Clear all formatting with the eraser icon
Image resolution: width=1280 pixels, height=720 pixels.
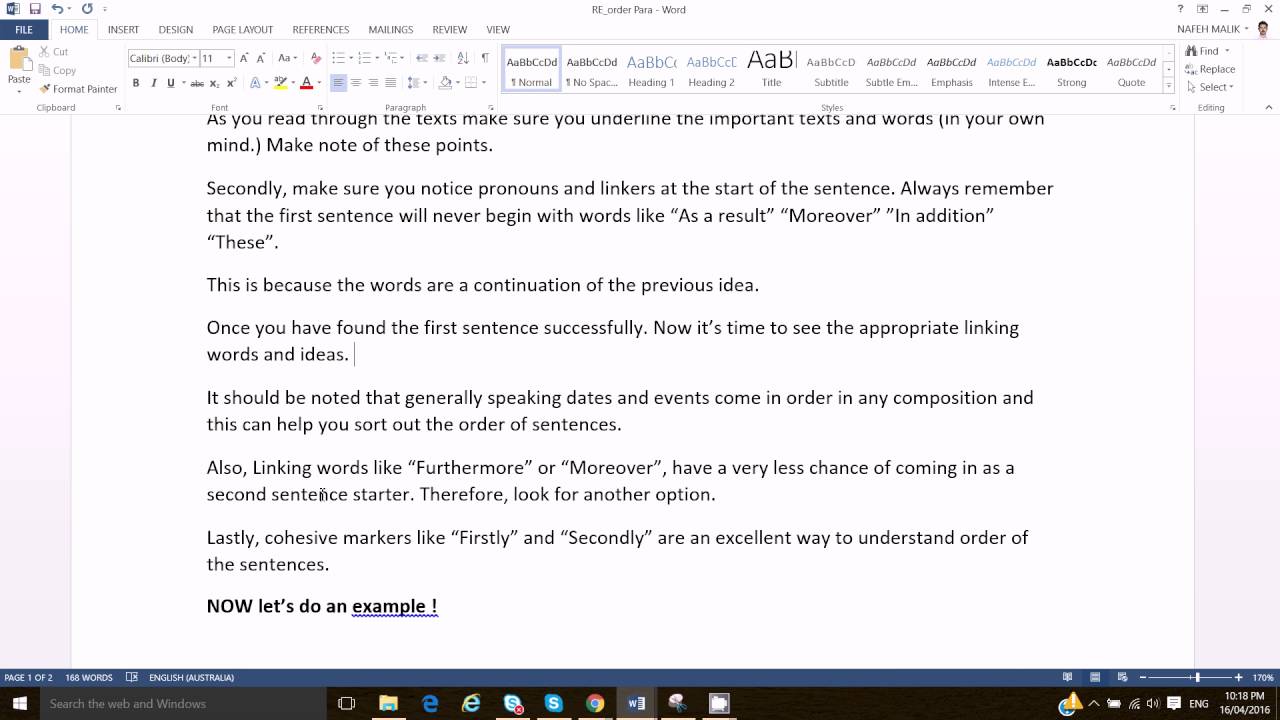[x=316, y=58]
